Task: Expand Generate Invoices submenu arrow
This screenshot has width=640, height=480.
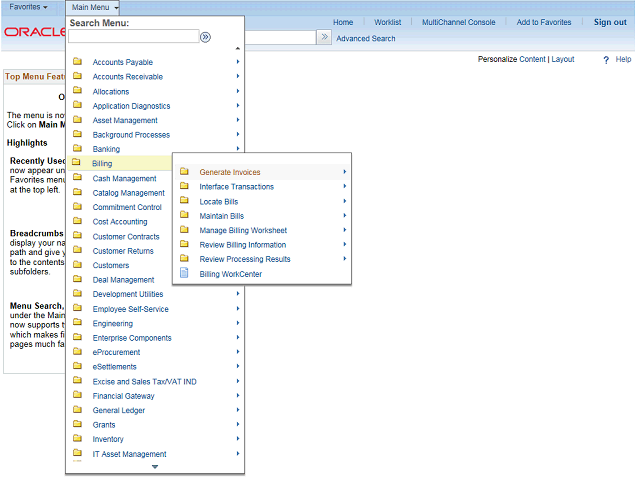Action: (345, 172)
